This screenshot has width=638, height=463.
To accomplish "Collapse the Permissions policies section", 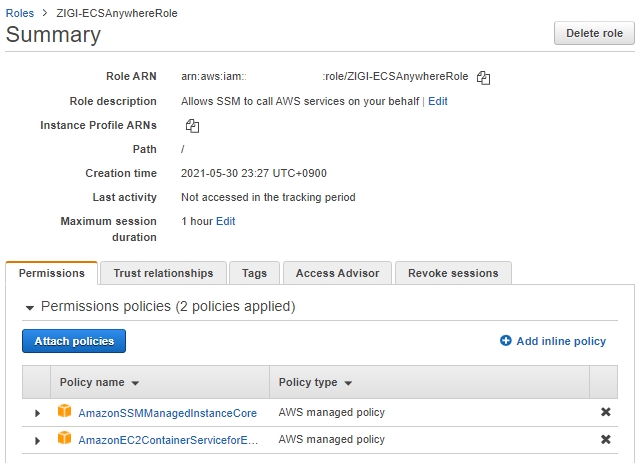I will click(29, 308).
